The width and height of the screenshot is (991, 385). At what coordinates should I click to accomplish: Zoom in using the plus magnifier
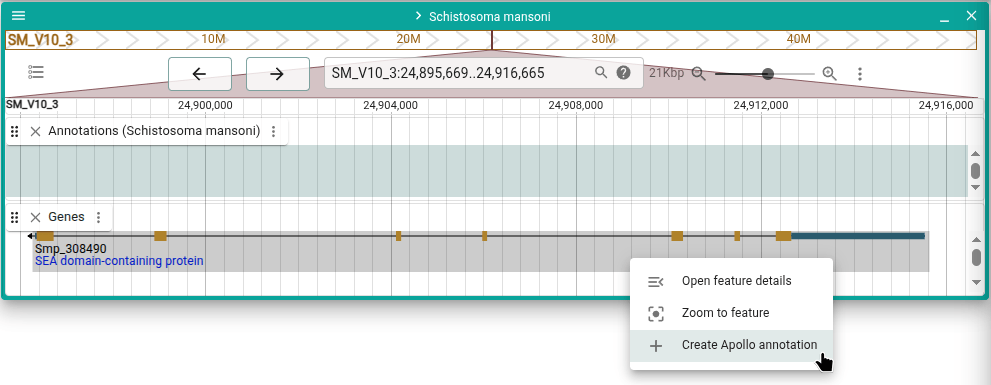(x=830, y=73)
